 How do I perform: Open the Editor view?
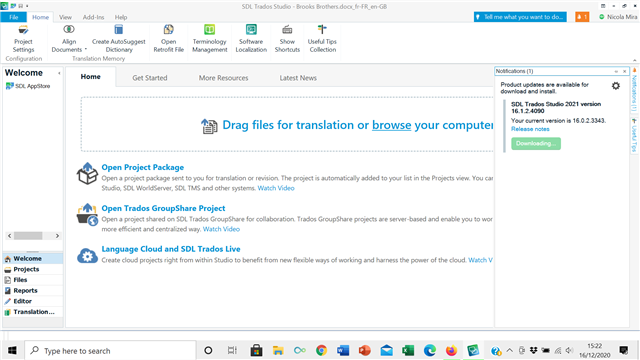(33, 301)
